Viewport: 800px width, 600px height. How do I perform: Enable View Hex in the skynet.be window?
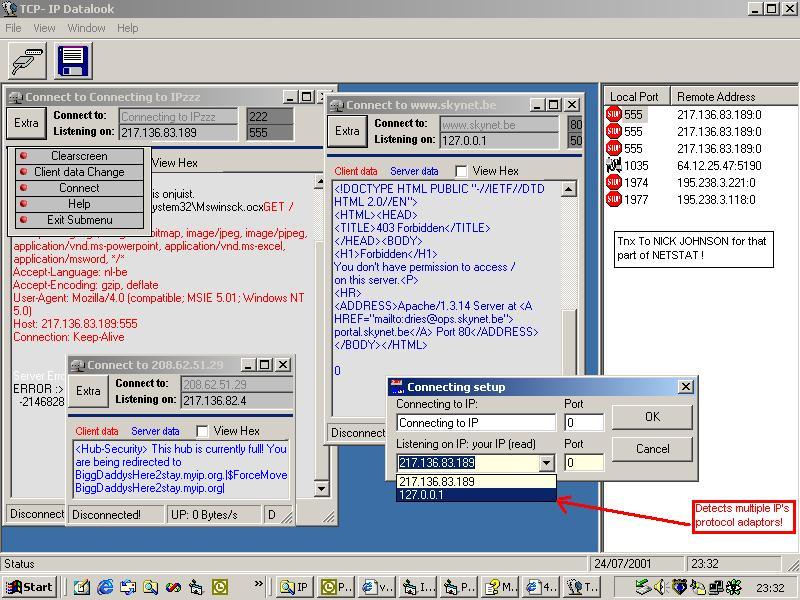(x=460, y=171)
